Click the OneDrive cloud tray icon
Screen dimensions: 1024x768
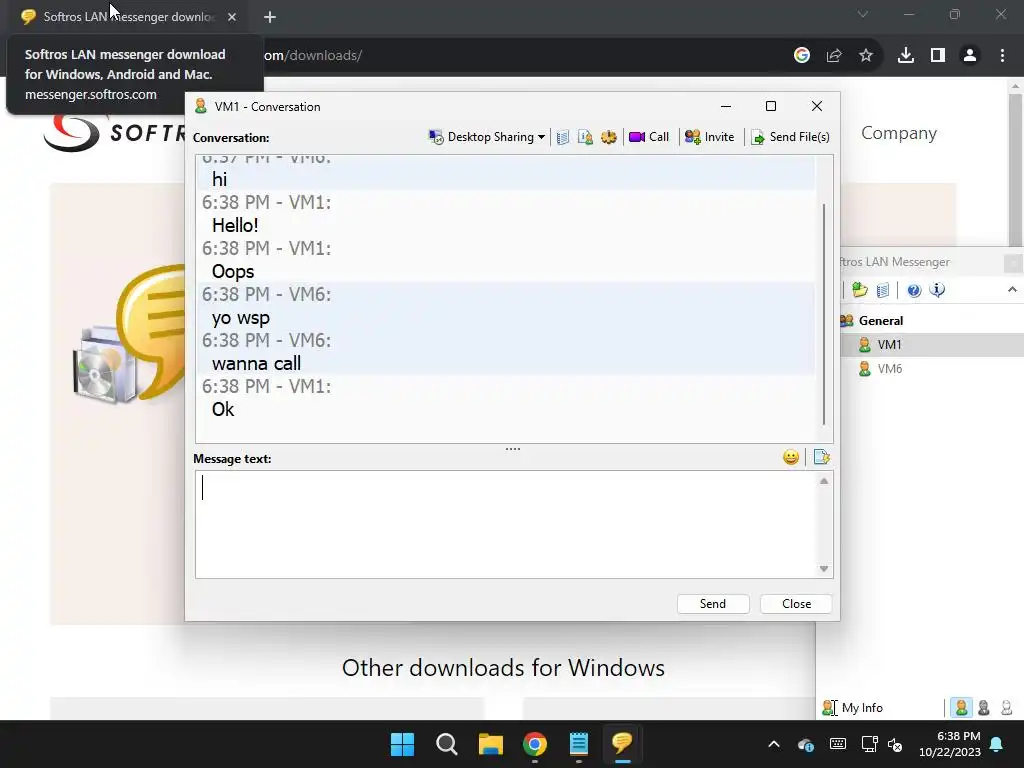(806, 744)
